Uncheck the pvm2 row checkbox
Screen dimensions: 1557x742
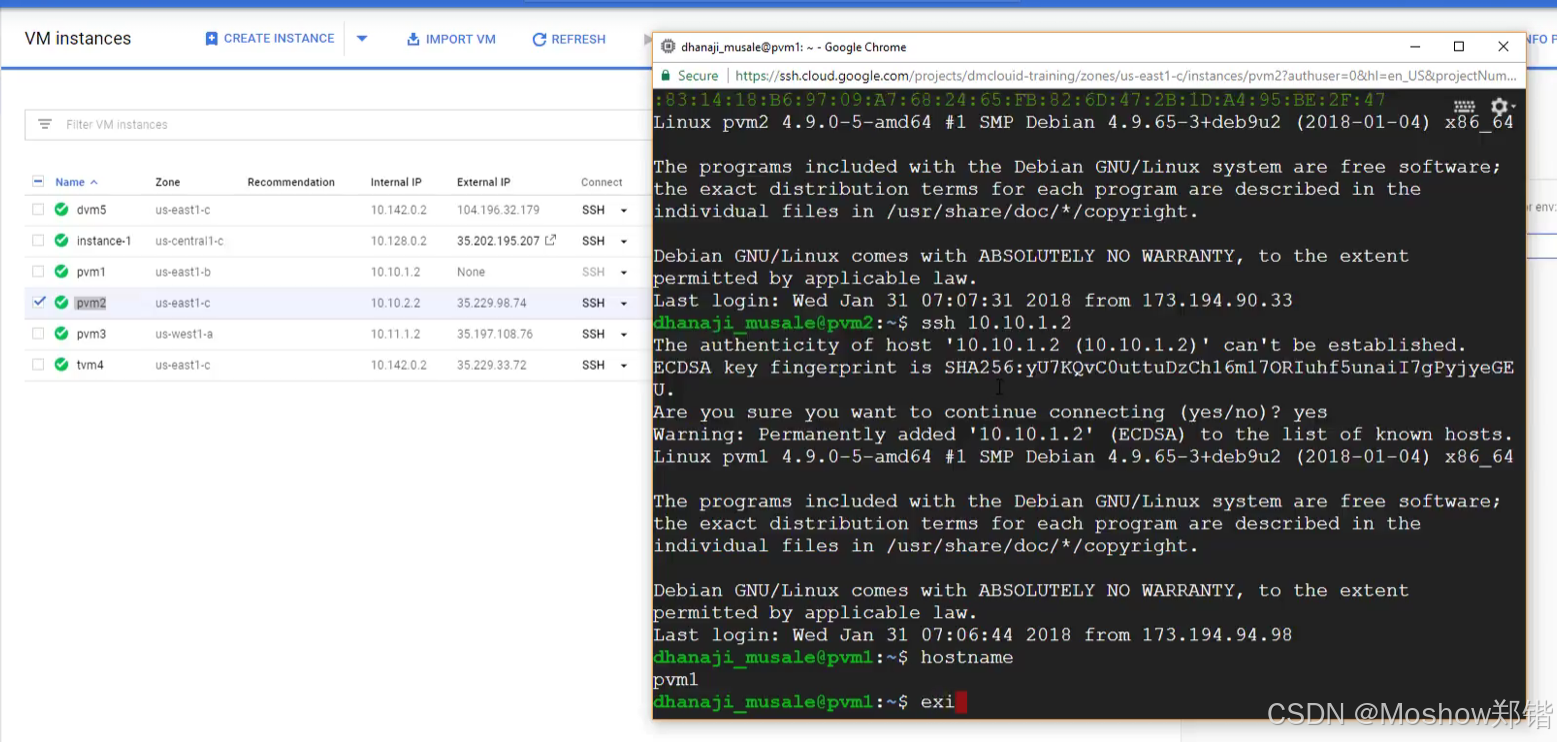click(x=36, y=303)
